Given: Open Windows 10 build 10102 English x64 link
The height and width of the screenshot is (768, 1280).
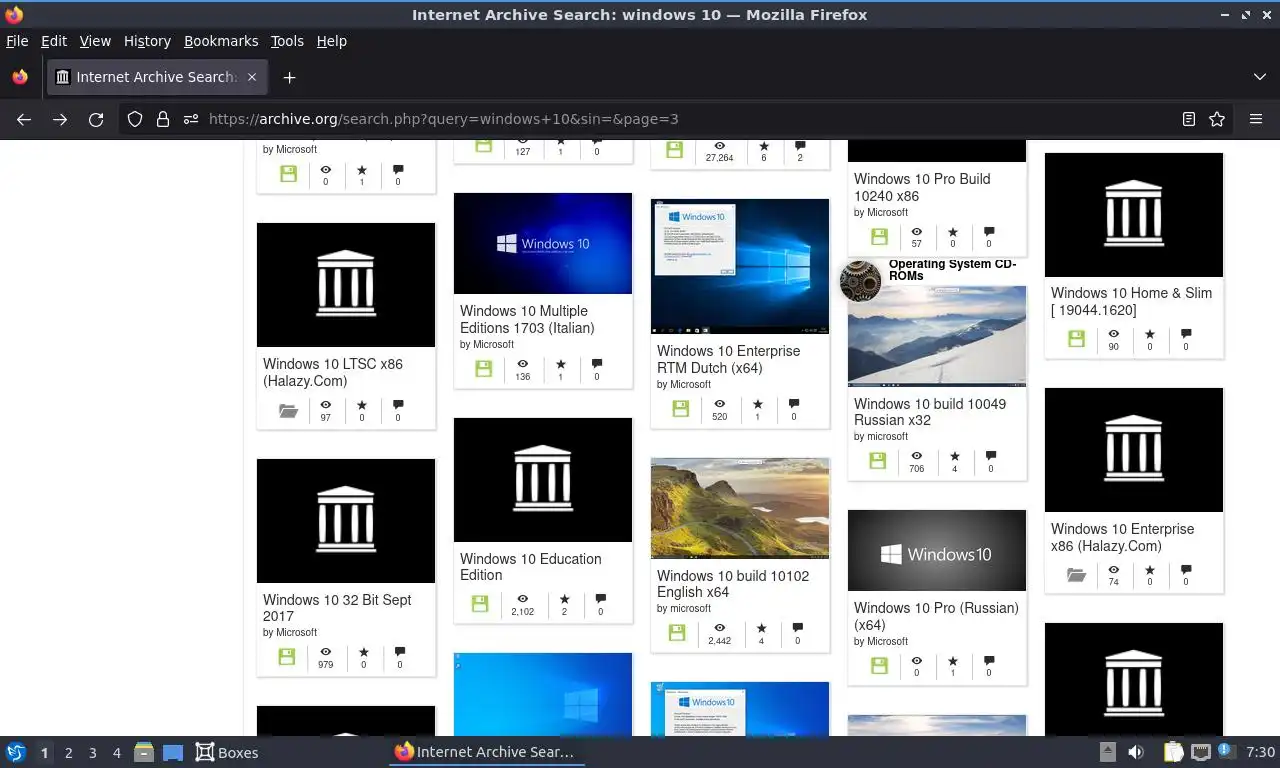Looking at the screenshot, I should [x=733, y=584].
